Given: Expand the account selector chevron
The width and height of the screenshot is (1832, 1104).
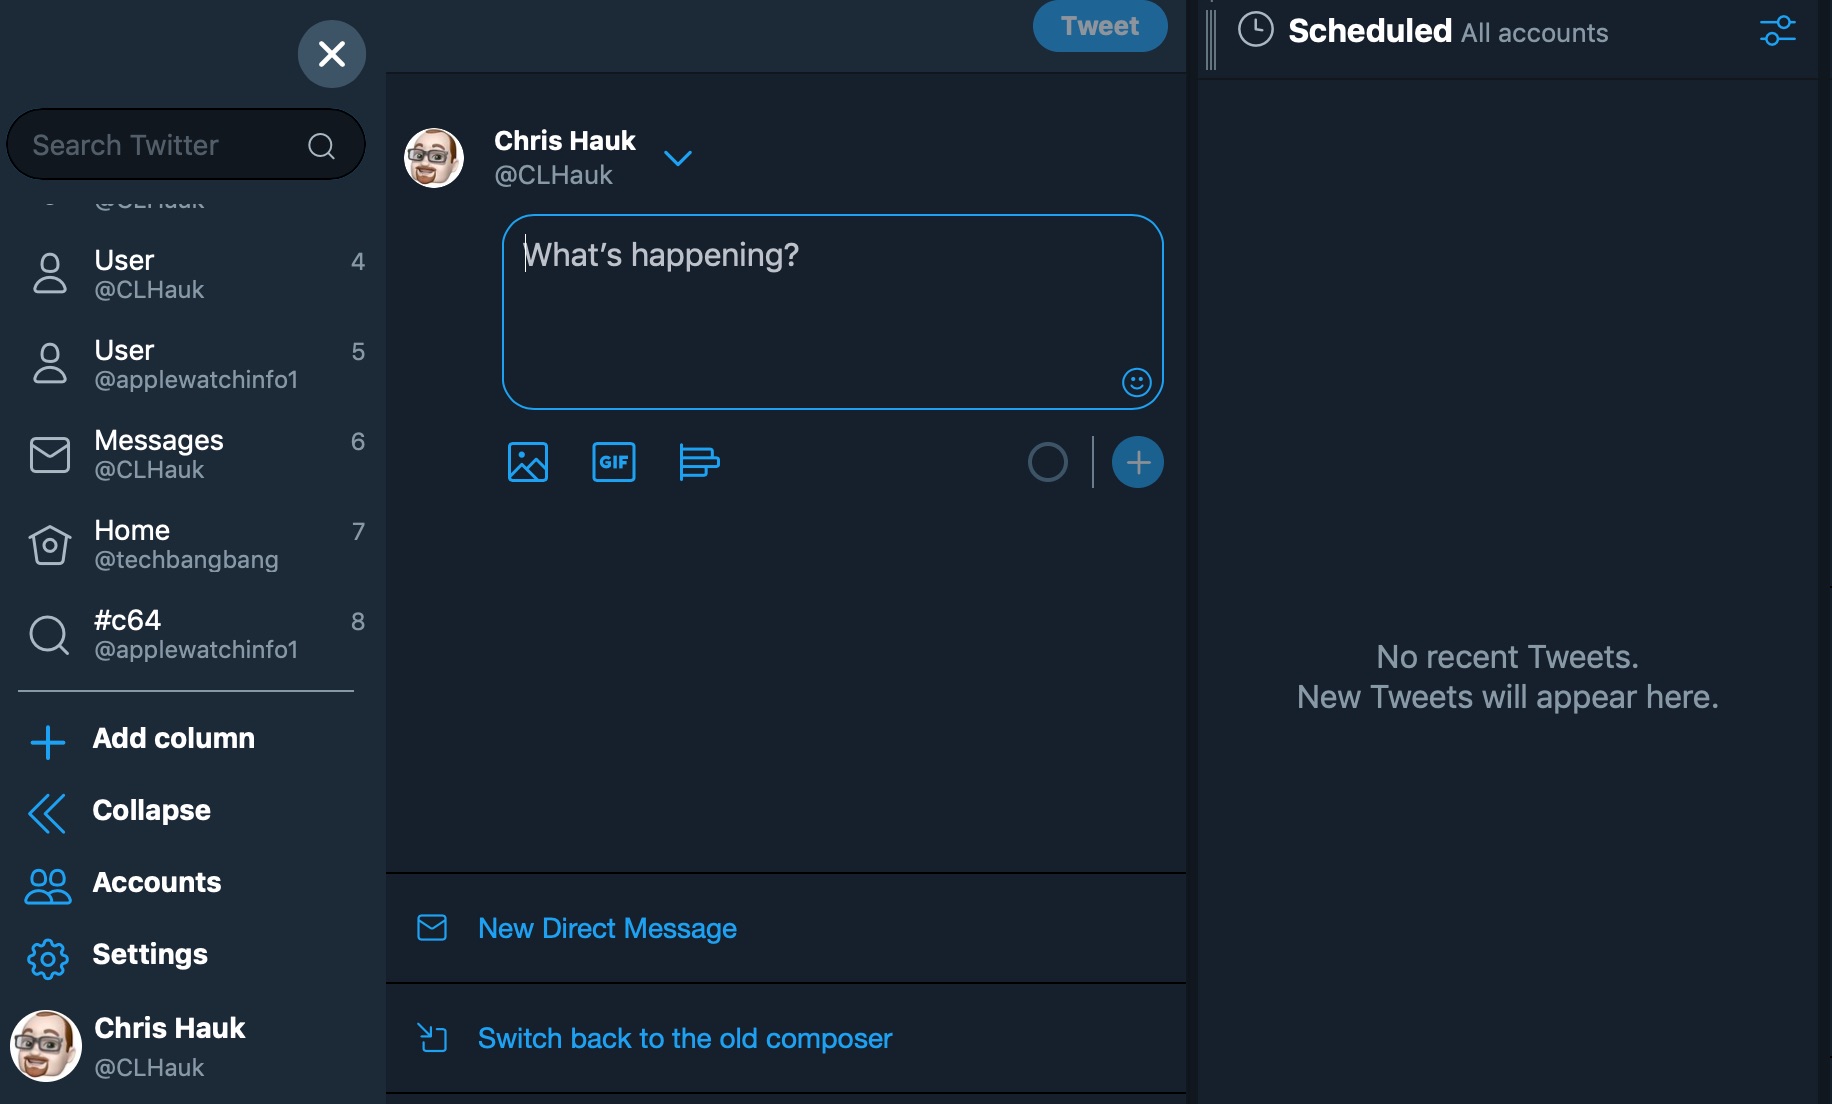Looking at the screenshot, I should point(678,158).
